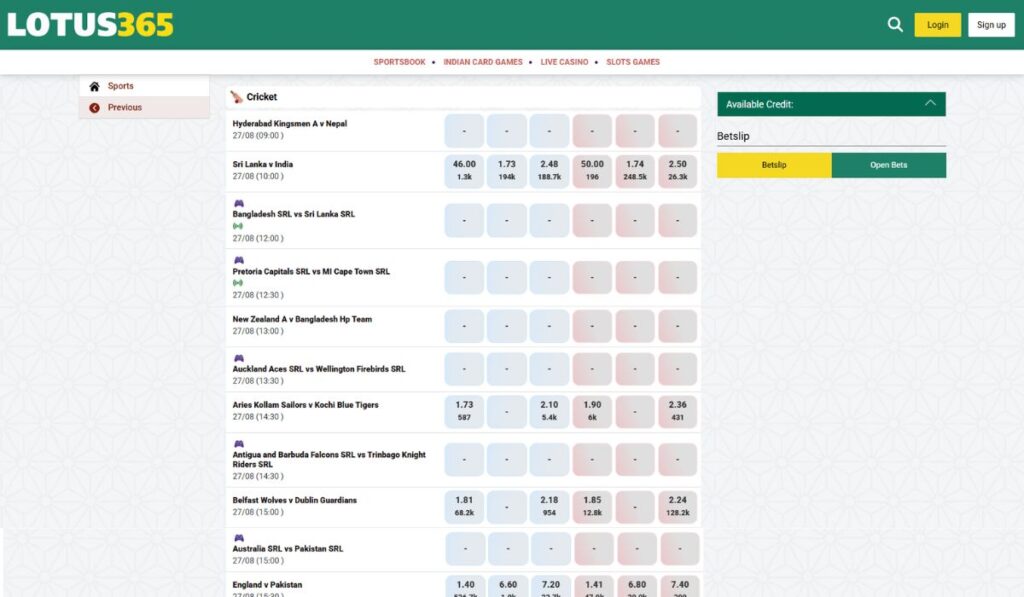Select 1.40 back odds for England v Pakistan
Viewport: 1024px width, 597px height.
point(466,587)
